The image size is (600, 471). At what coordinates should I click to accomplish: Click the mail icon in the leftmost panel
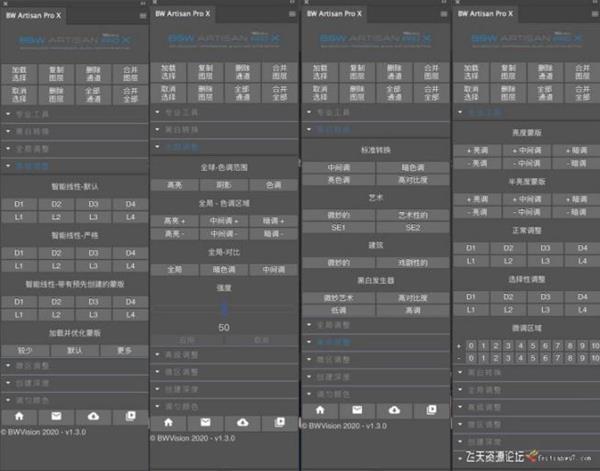coord(56,415)
